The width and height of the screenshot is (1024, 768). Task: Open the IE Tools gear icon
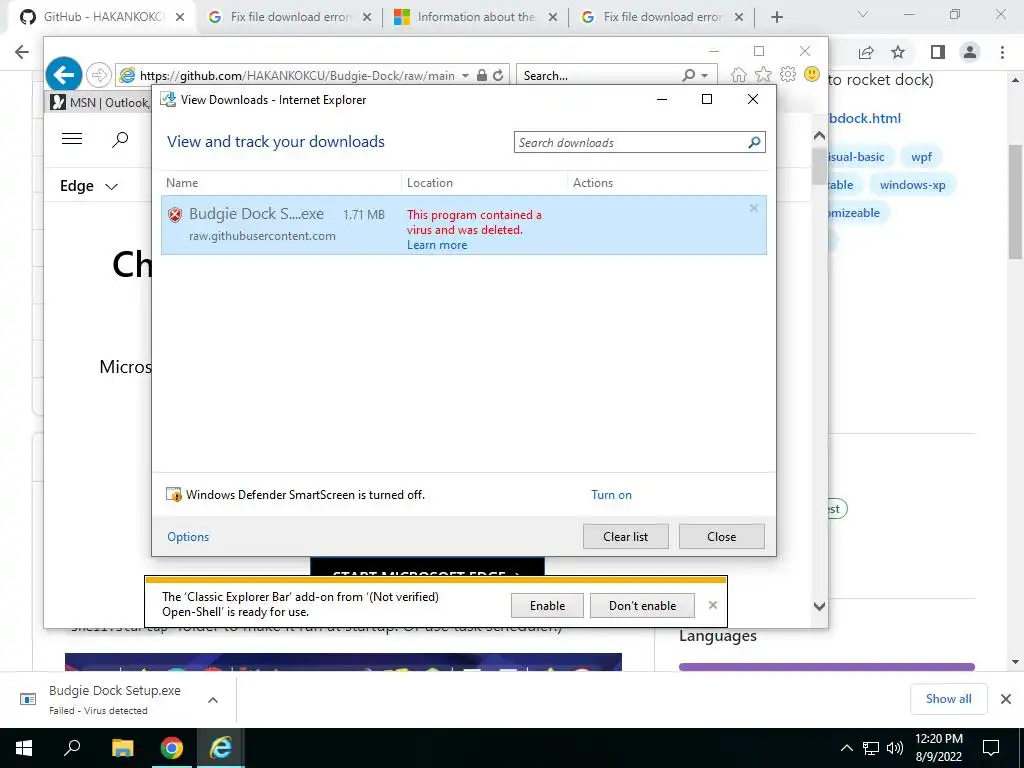tap(788, 74)
